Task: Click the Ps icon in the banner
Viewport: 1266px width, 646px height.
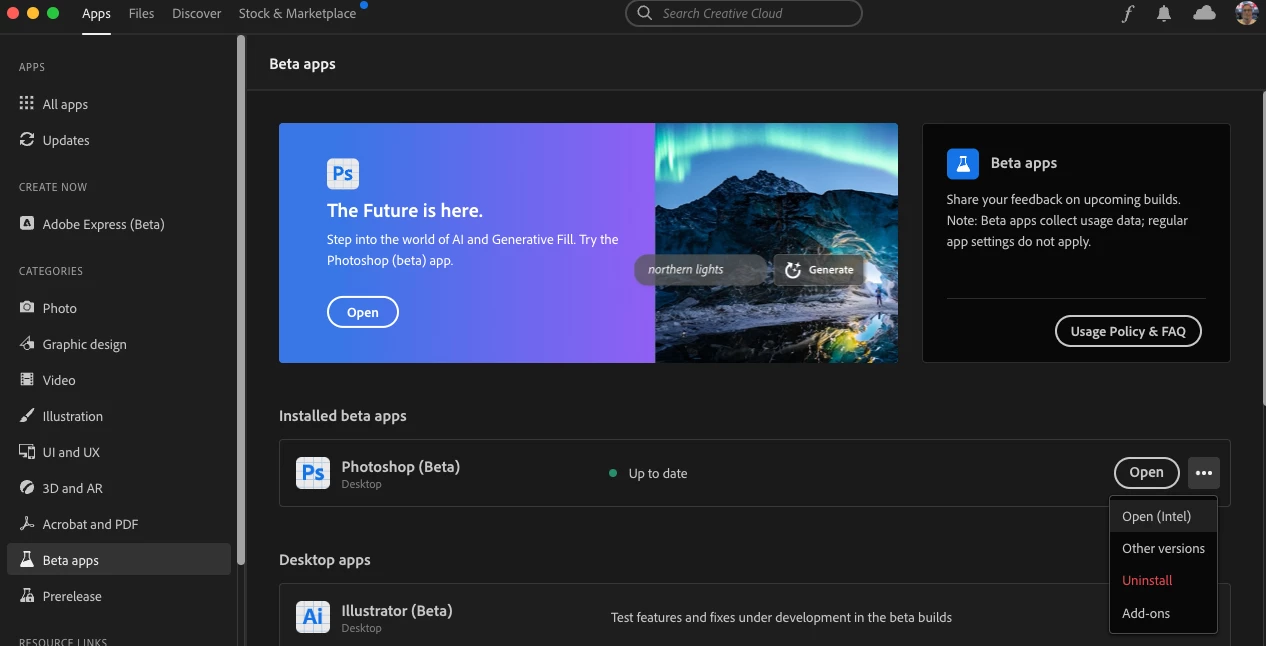Action: tap(343, 173)
